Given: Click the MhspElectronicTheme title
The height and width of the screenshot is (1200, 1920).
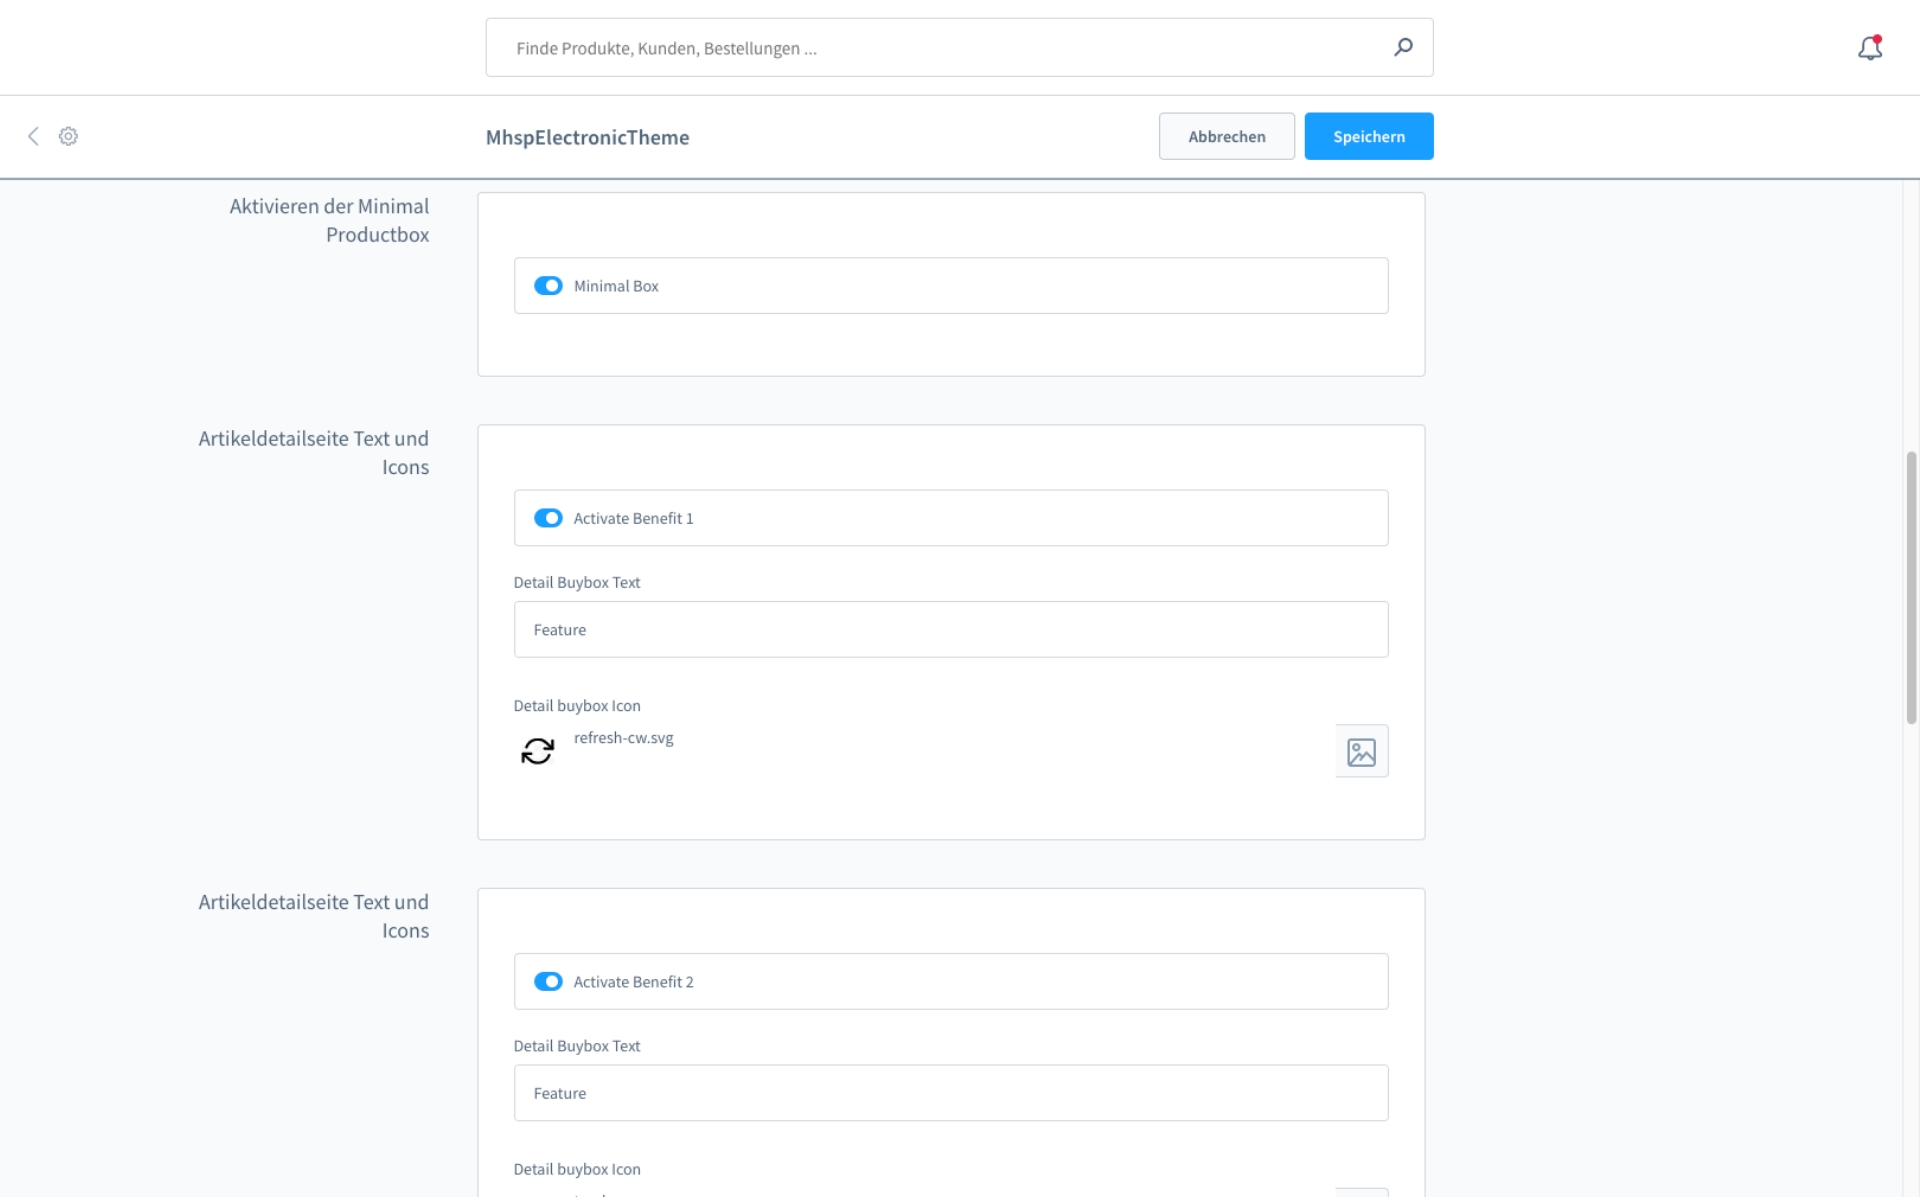Looking at the screenshot, I should point(587,137).
